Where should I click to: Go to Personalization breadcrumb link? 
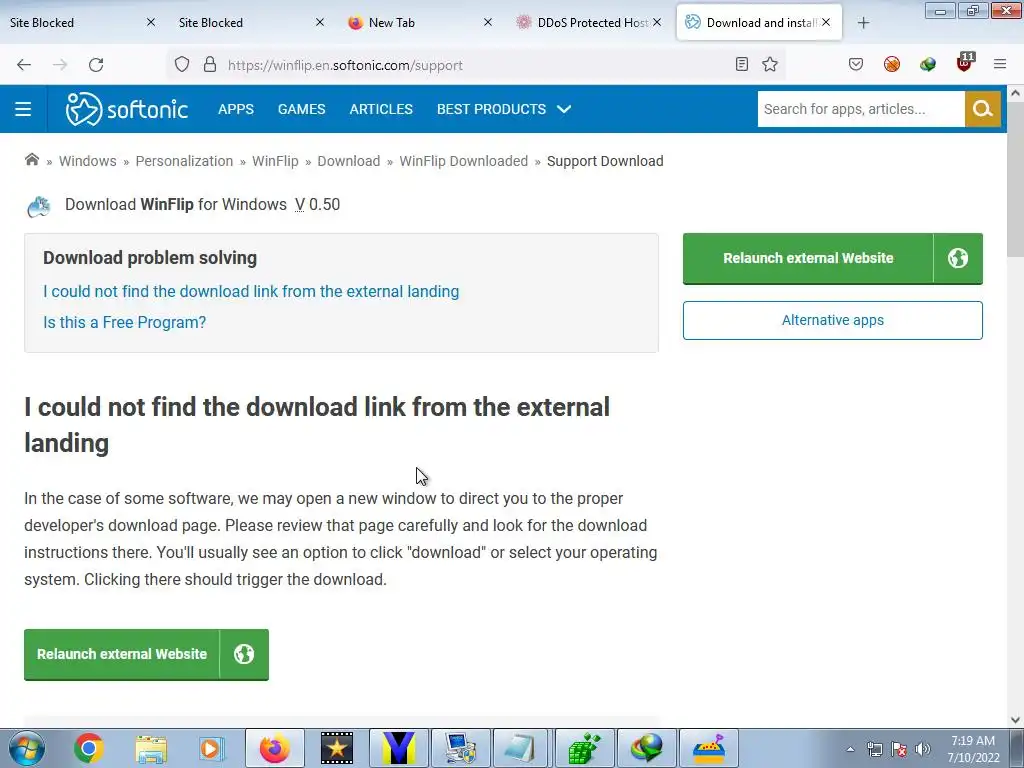[x=184, y=161]
